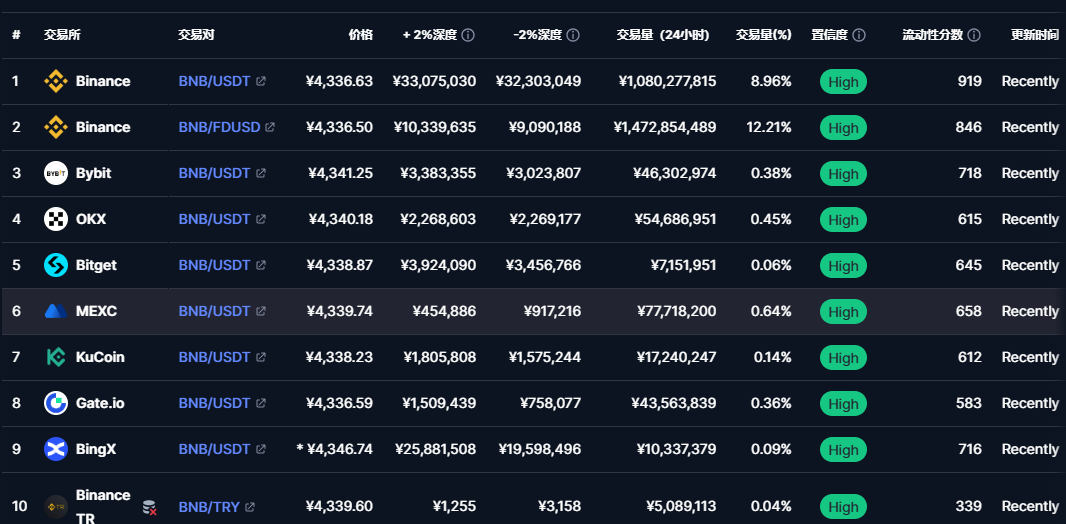Click the KuCoin exchange logo
Viewport: 1066px width, 524px height.
[56, 357]
